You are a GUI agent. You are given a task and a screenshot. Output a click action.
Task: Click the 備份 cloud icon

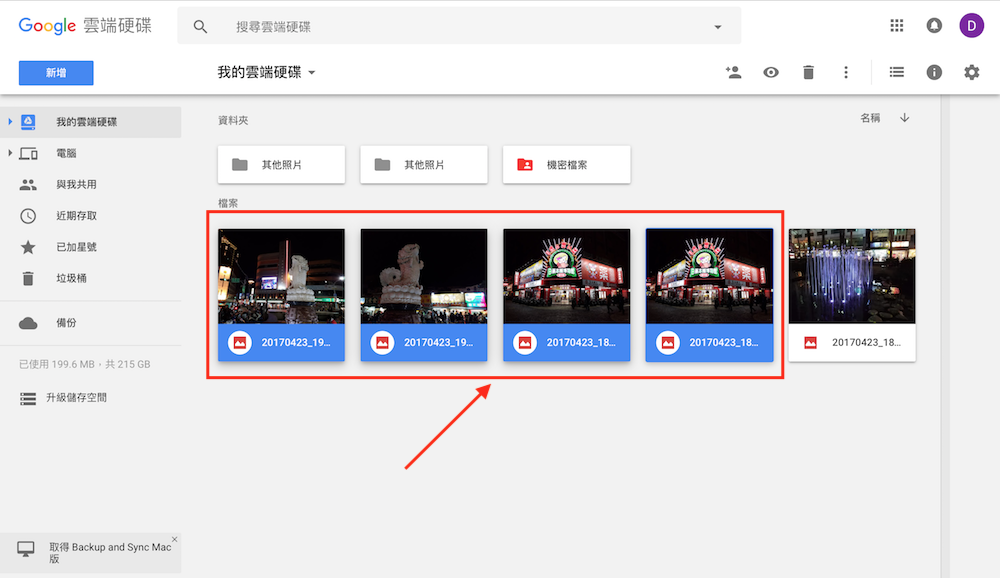tap(28, 323)
